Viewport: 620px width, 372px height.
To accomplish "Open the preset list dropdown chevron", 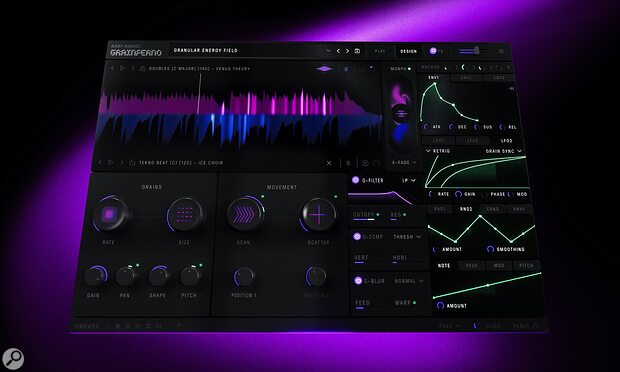I will (328, 51).
